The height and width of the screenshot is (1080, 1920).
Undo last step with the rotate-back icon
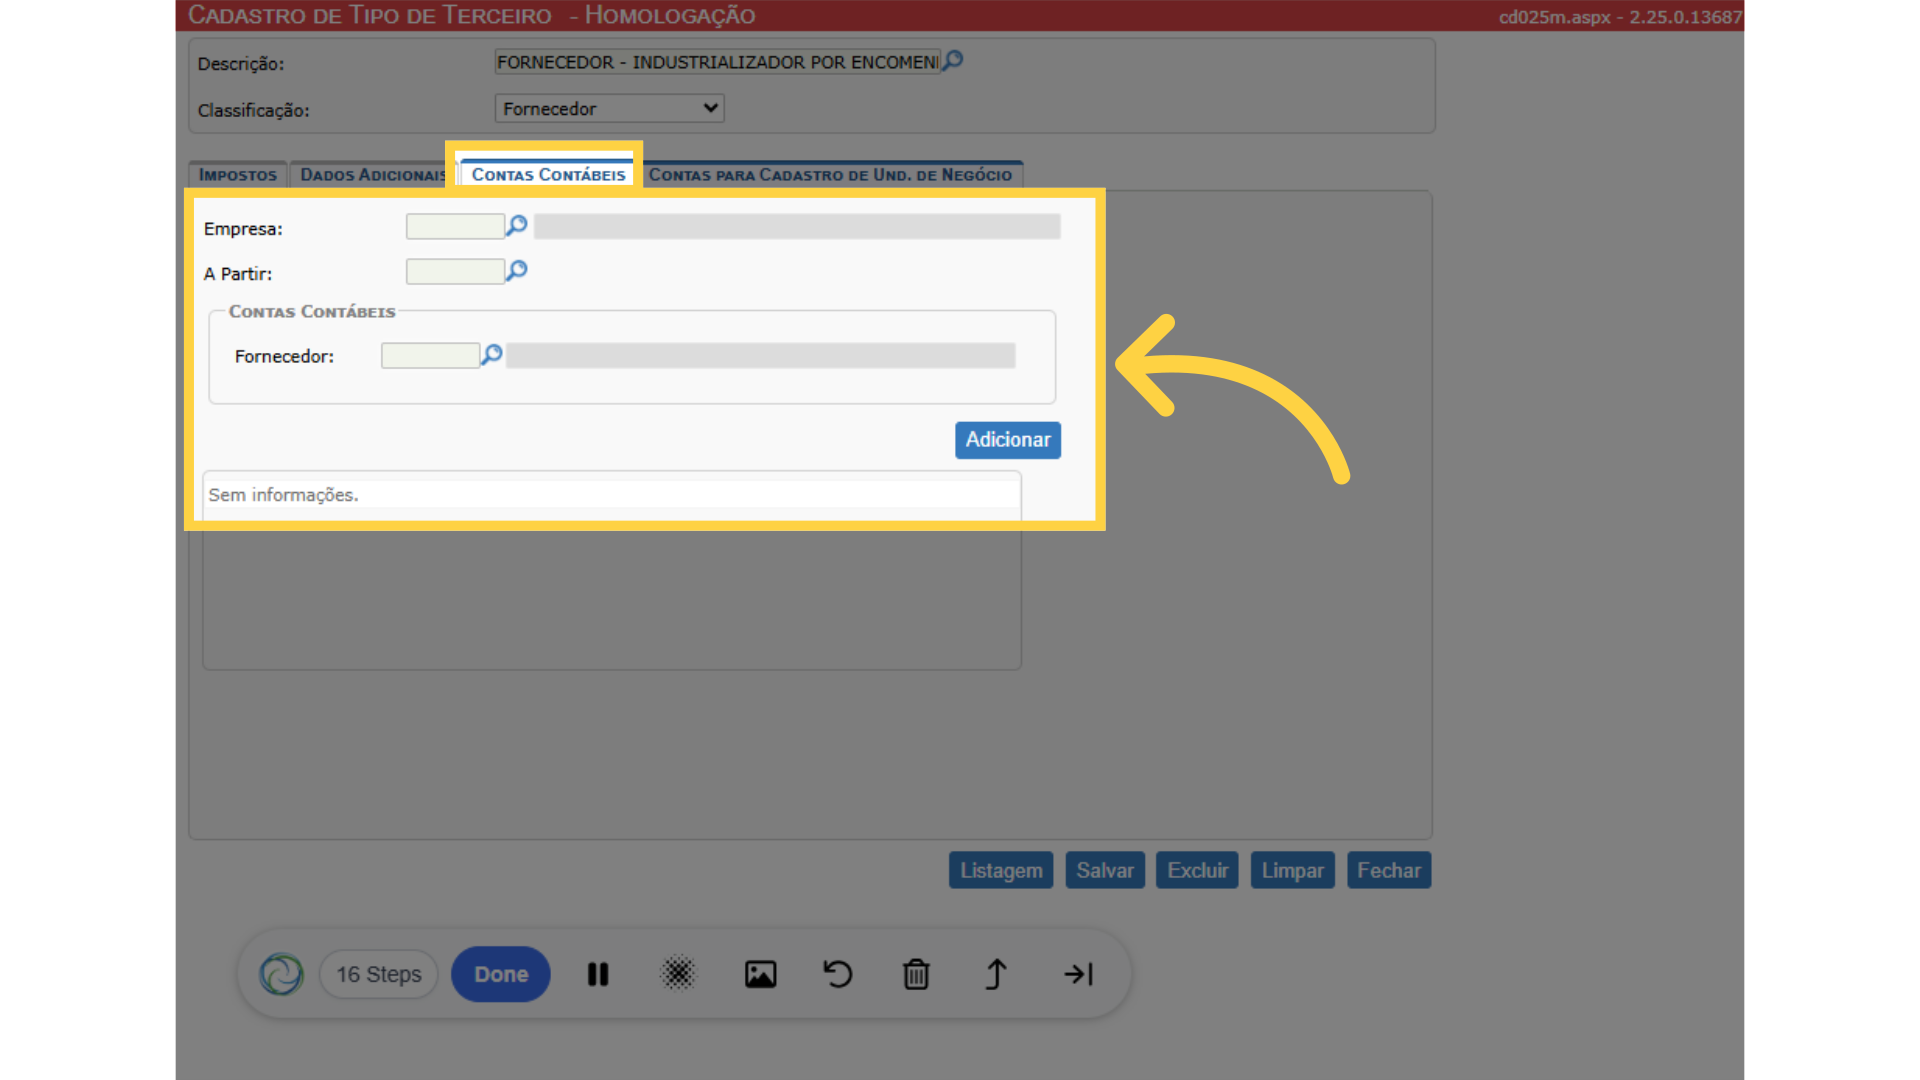(x=838, y=974)
